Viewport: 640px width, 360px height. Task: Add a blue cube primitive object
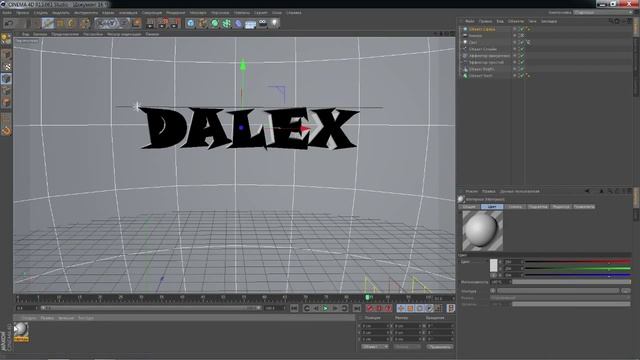[191, 23]
